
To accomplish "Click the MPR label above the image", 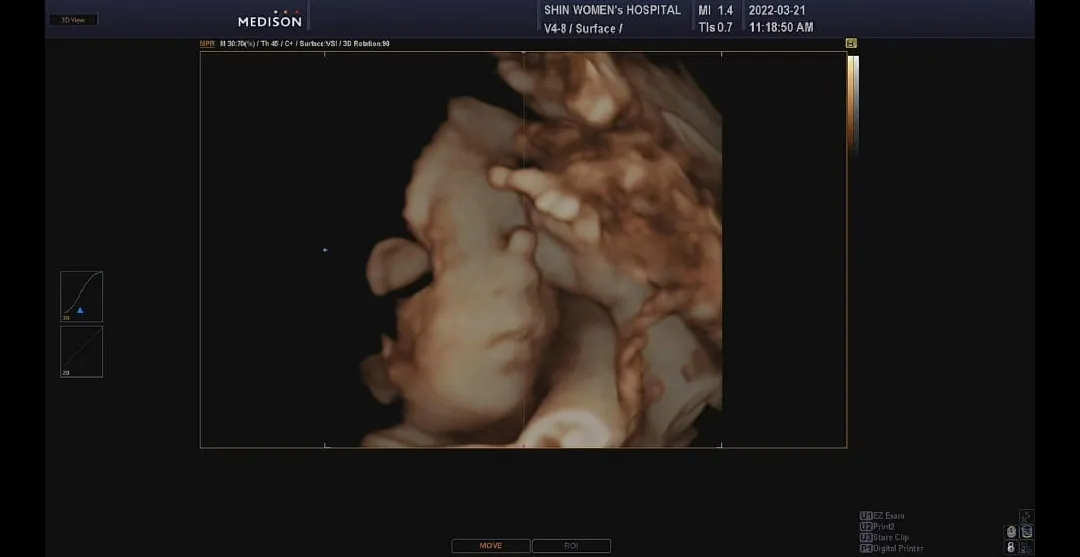I will [207, 43].
